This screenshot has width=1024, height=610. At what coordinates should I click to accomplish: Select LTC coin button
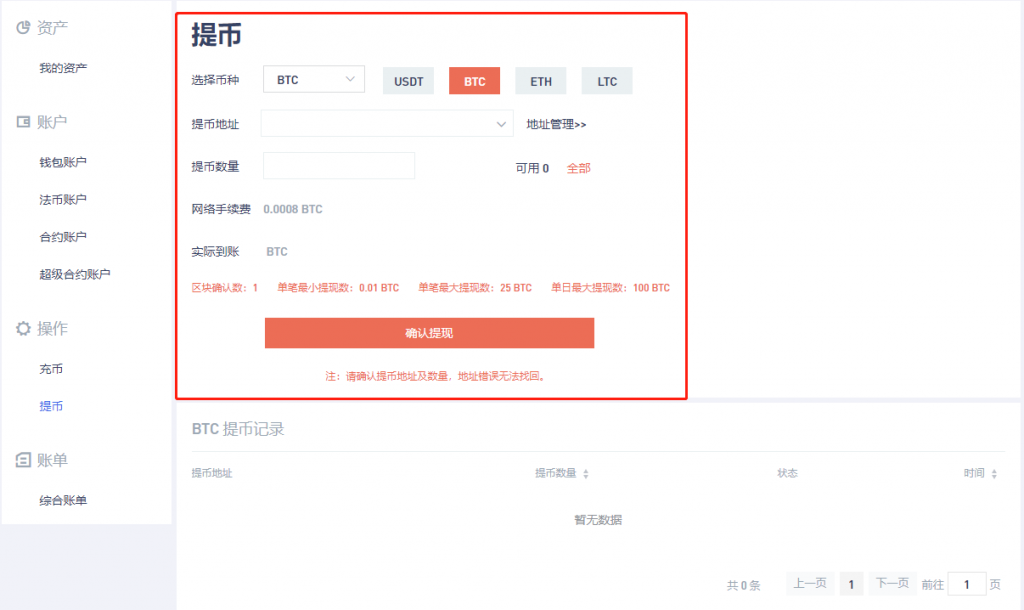point(607,81)
